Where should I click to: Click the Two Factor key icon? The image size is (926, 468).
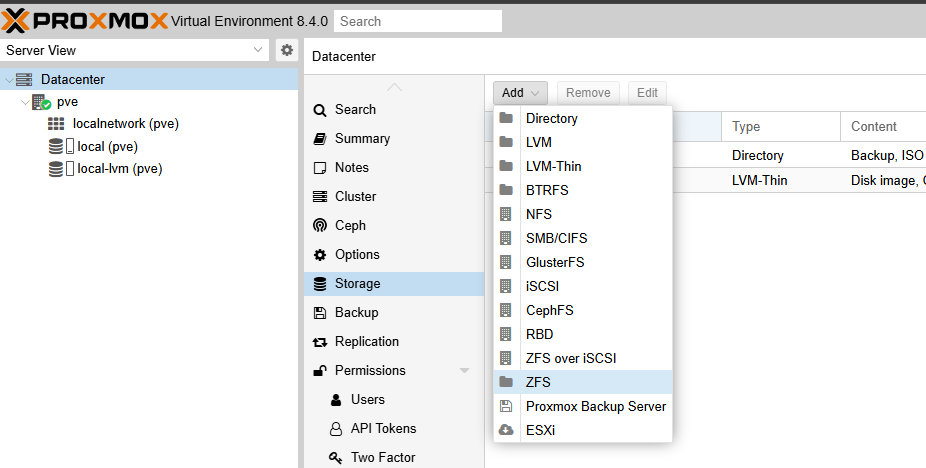point(336,458)
